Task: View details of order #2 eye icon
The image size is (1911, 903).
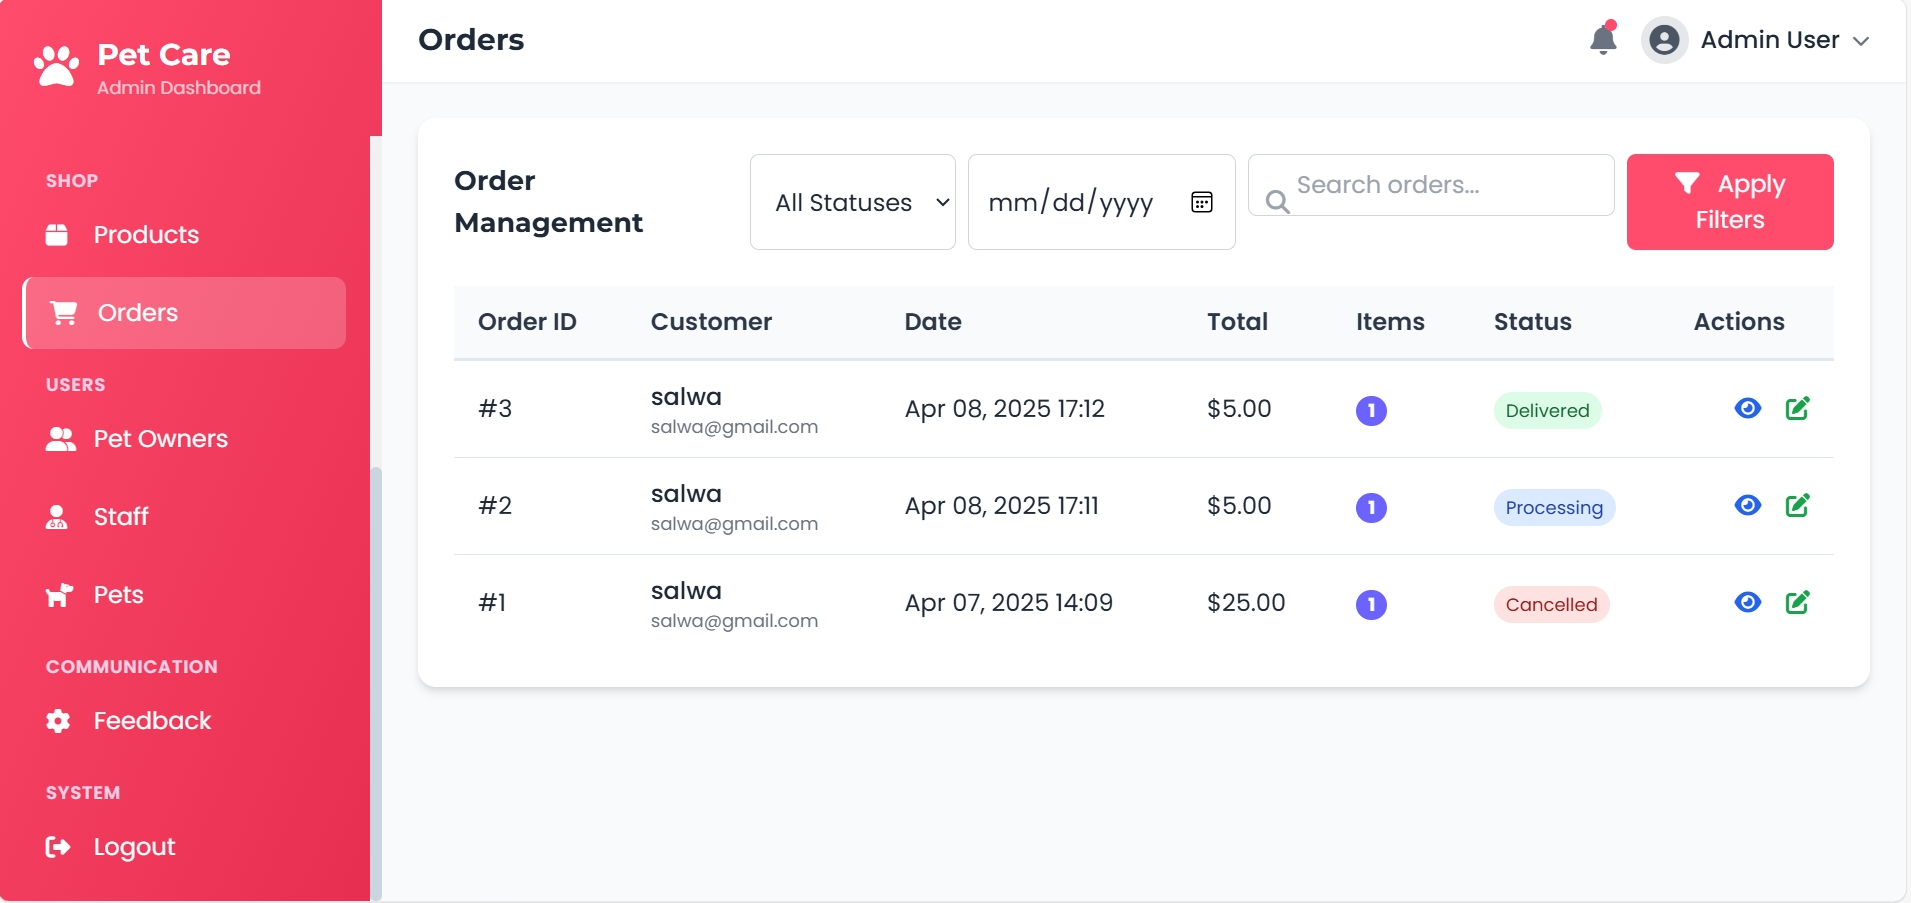Action: click(x=1747, y=506)
